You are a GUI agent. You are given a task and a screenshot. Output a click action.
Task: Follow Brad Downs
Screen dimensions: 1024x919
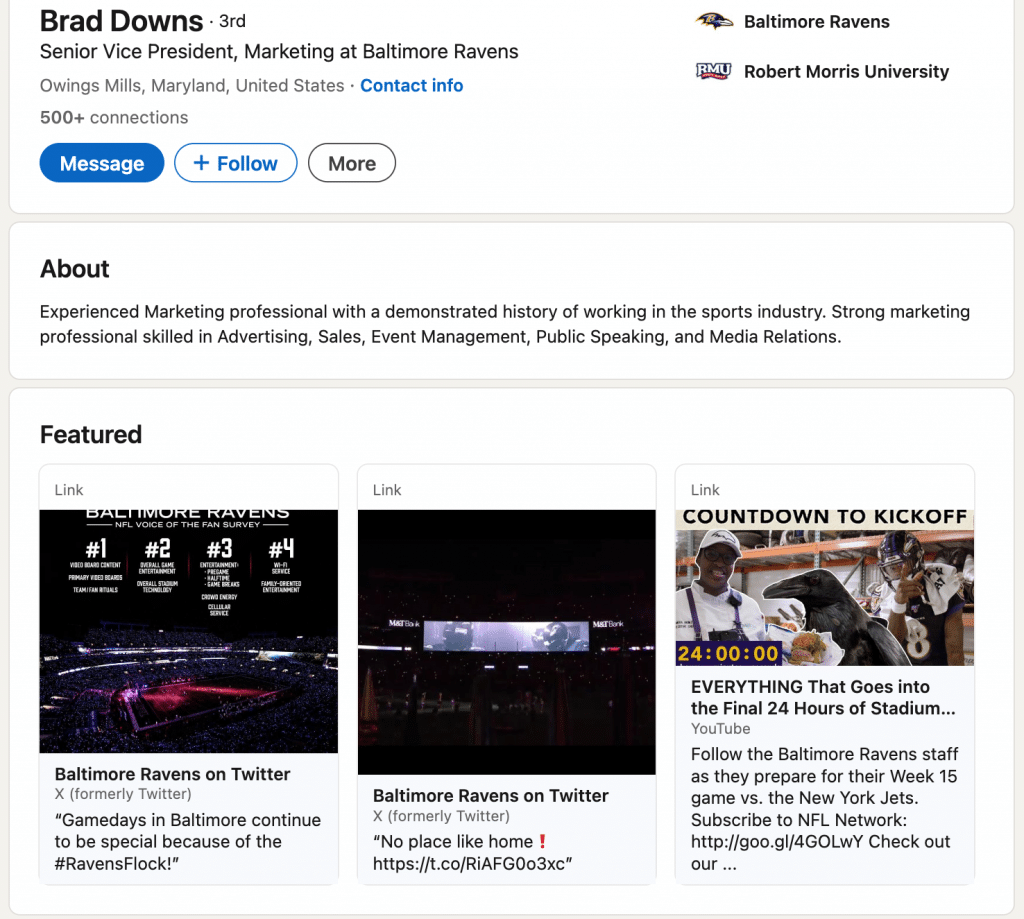235,162
